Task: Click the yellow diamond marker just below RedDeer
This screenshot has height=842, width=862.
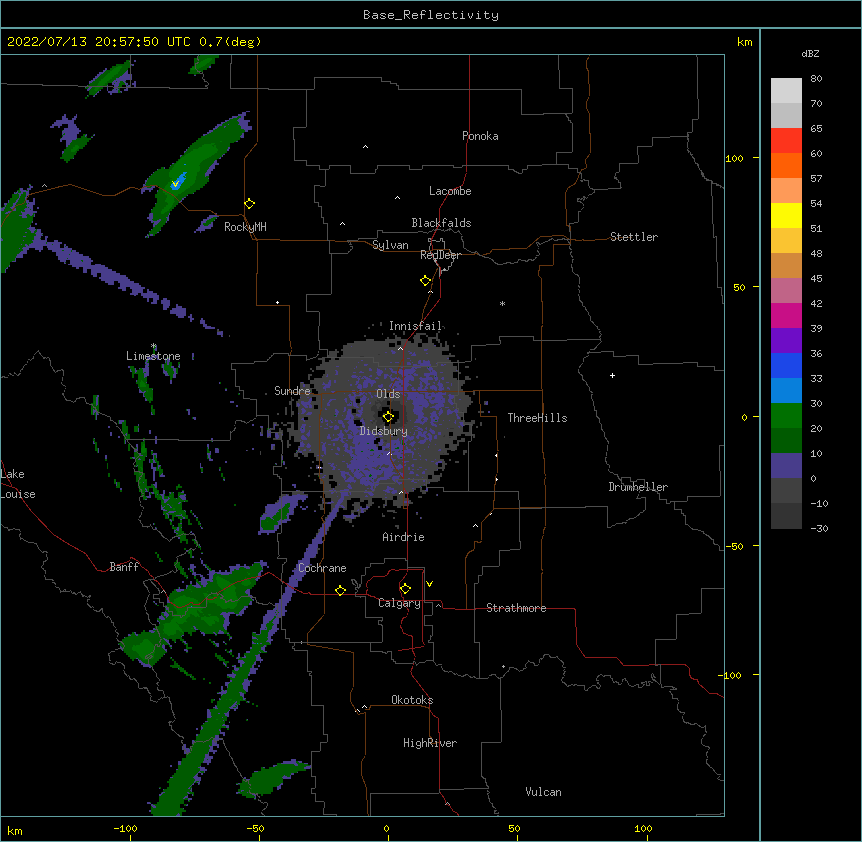Action: [x=426, y=281]
